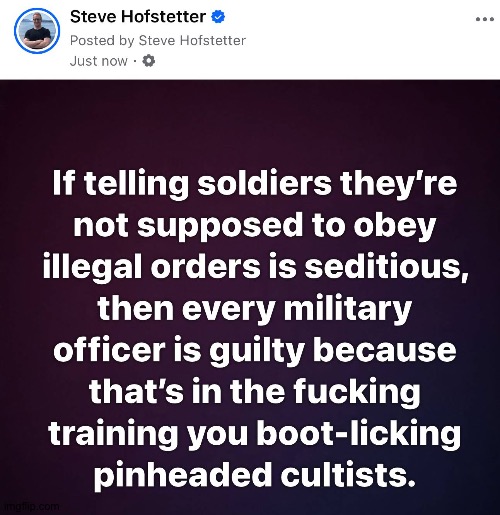Click the imgflip.com watermark
The width and height of the screenshot is (500, 515).
pos(30,507)
